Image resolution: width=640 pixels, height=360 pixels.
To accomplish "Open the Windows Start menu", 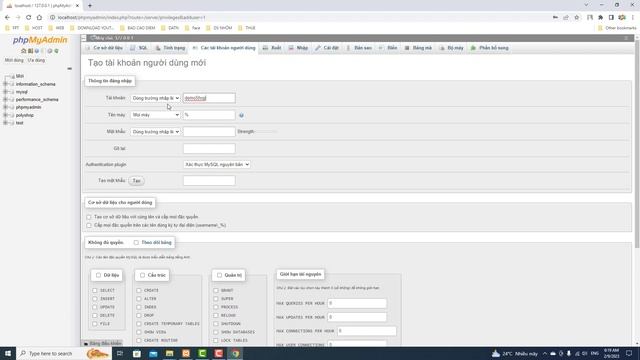I will click(8, 353).
